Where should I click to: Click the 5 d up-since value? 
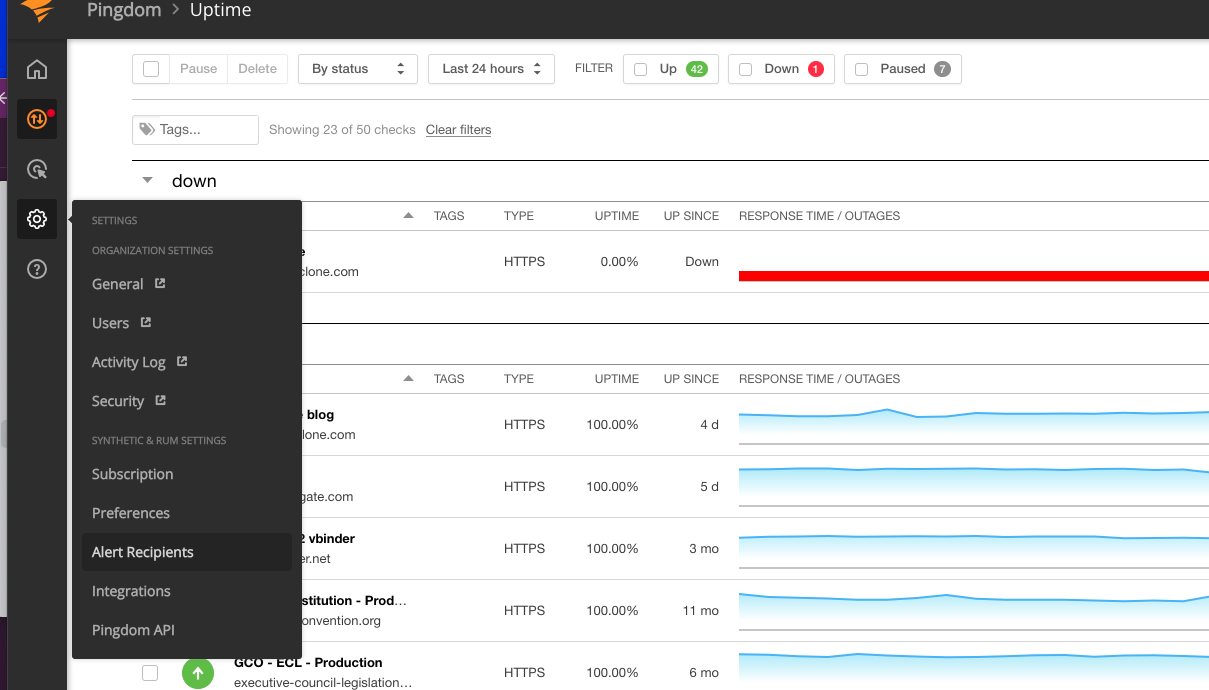[709, 487]
